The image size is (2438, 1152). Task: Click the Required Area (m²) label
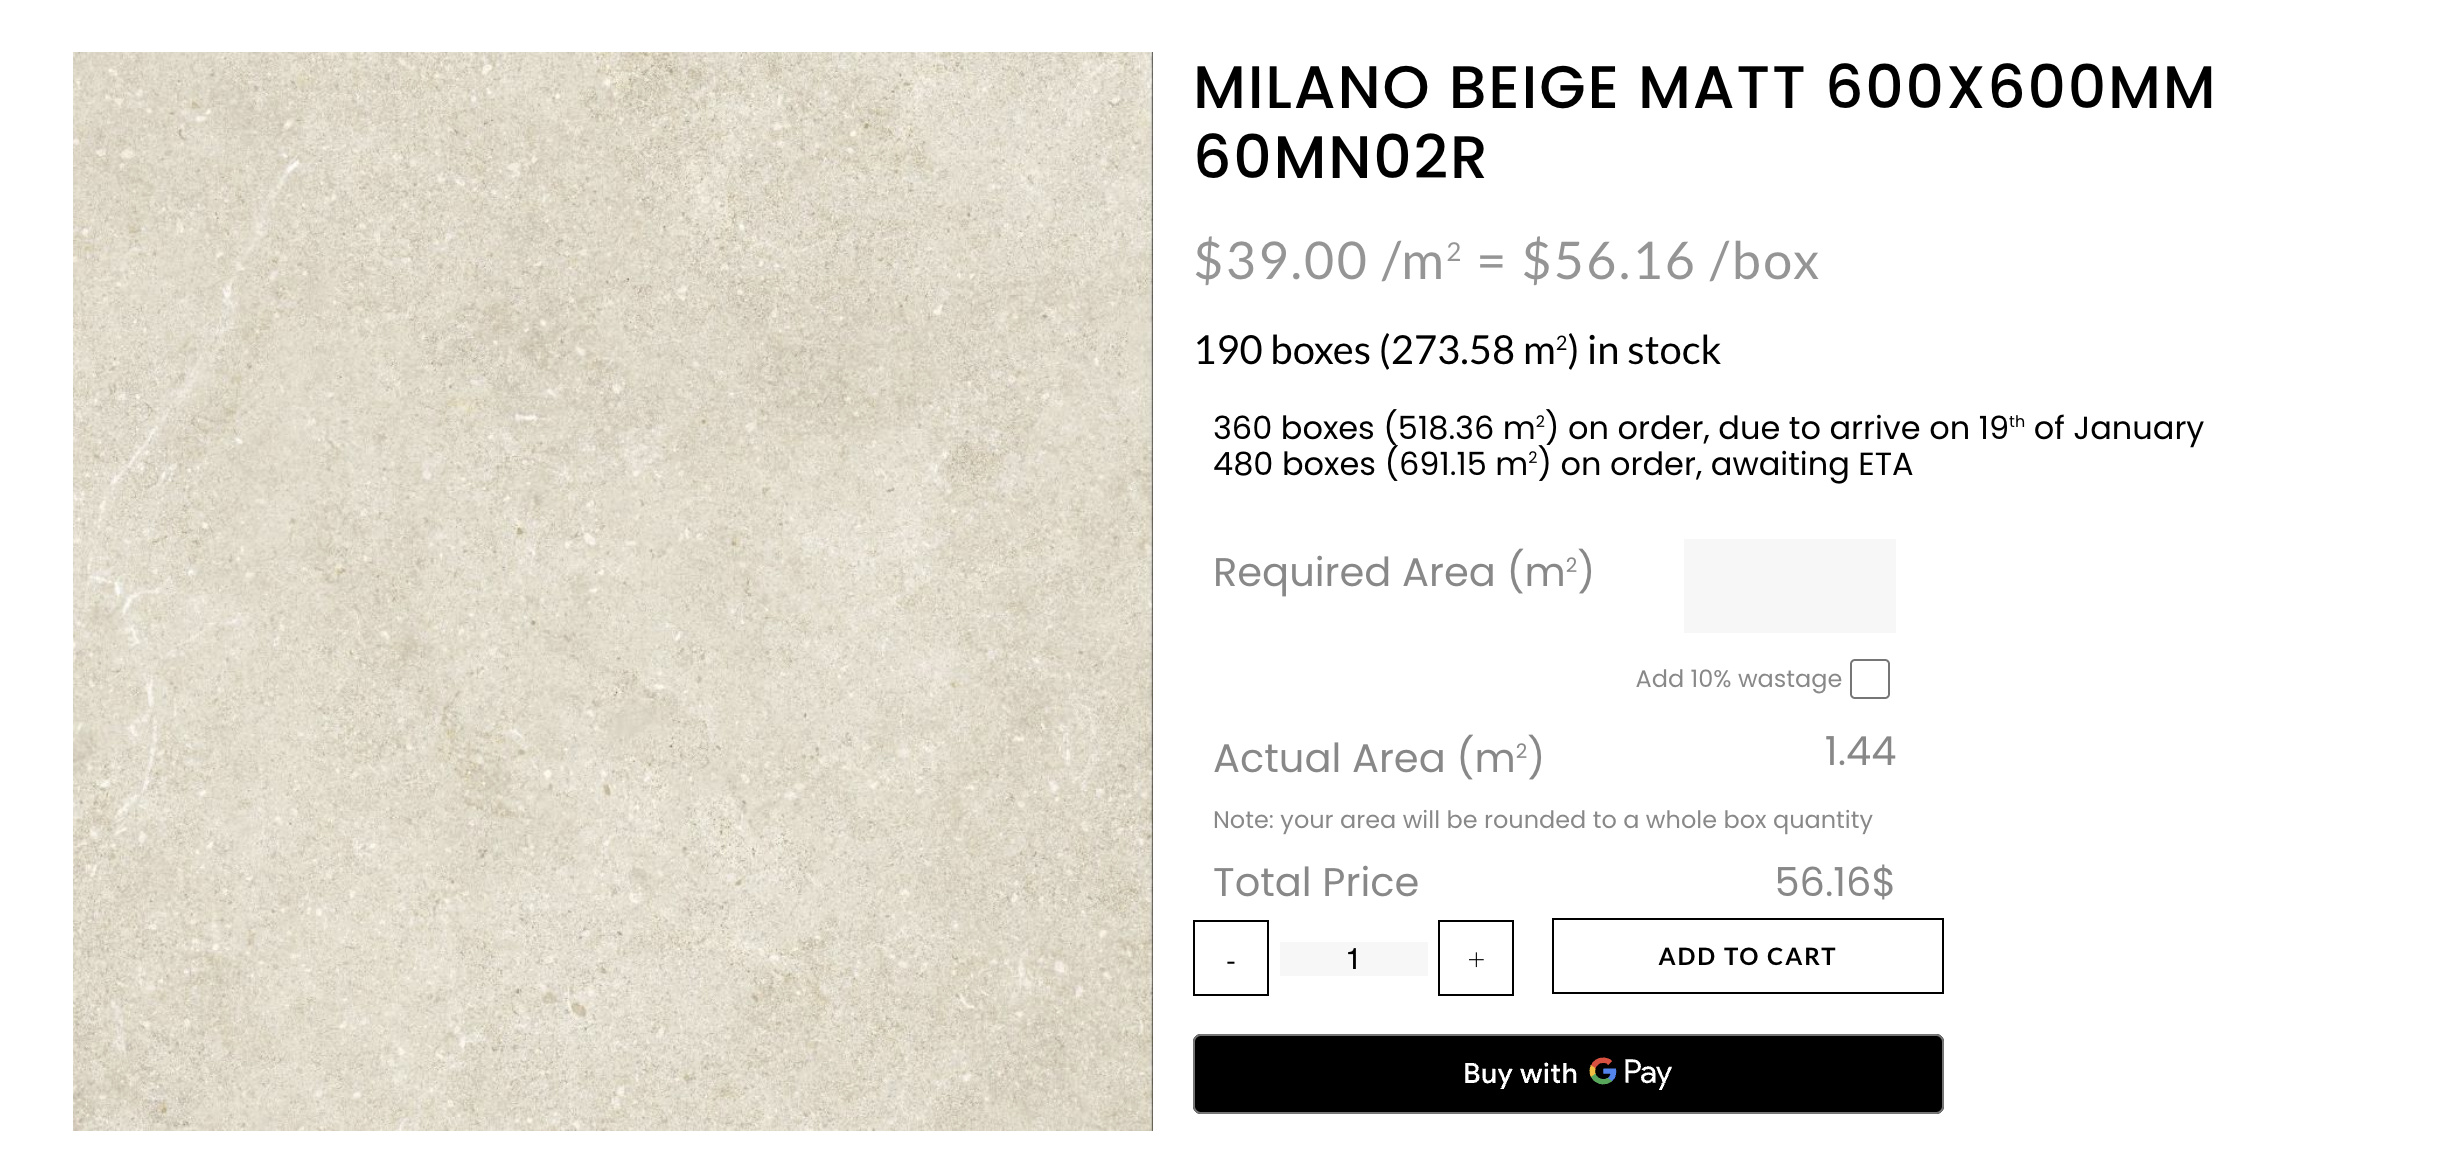coord(1402,572)
